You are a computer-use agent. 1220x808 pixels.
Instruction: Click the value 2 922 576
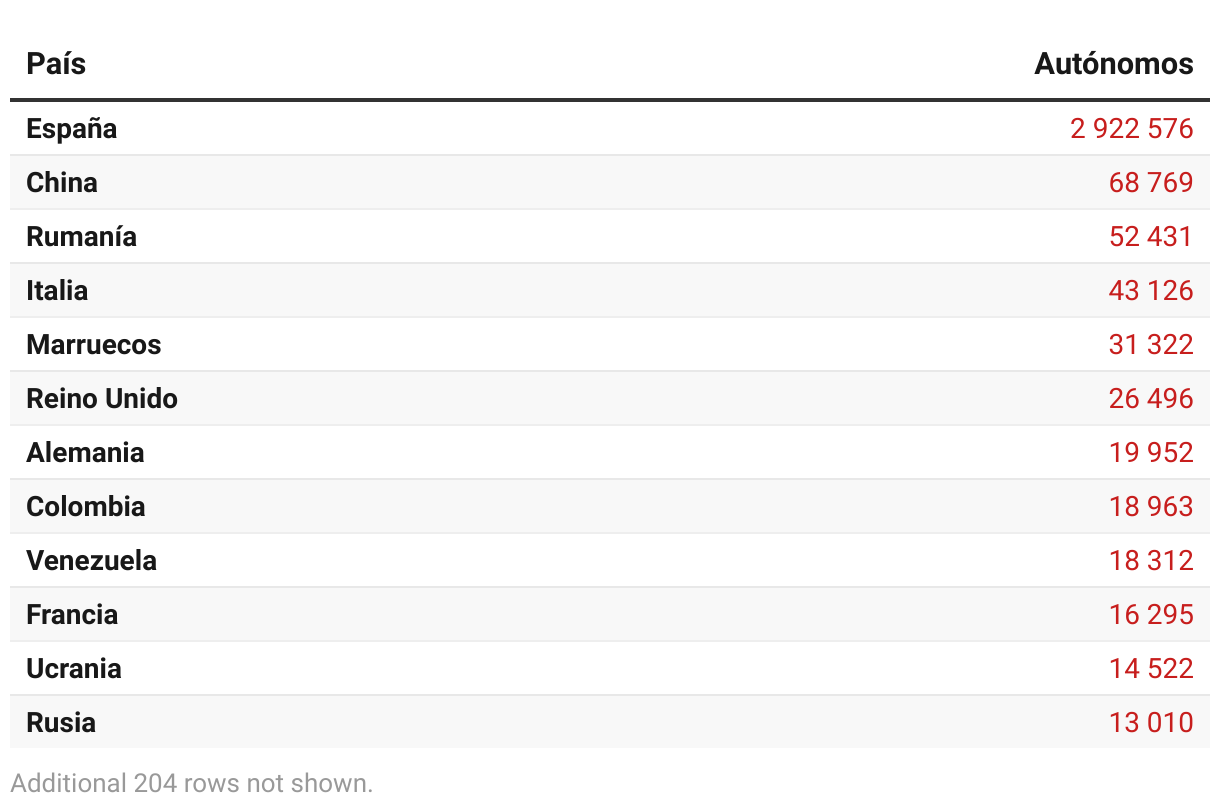tap(1132, 129)
